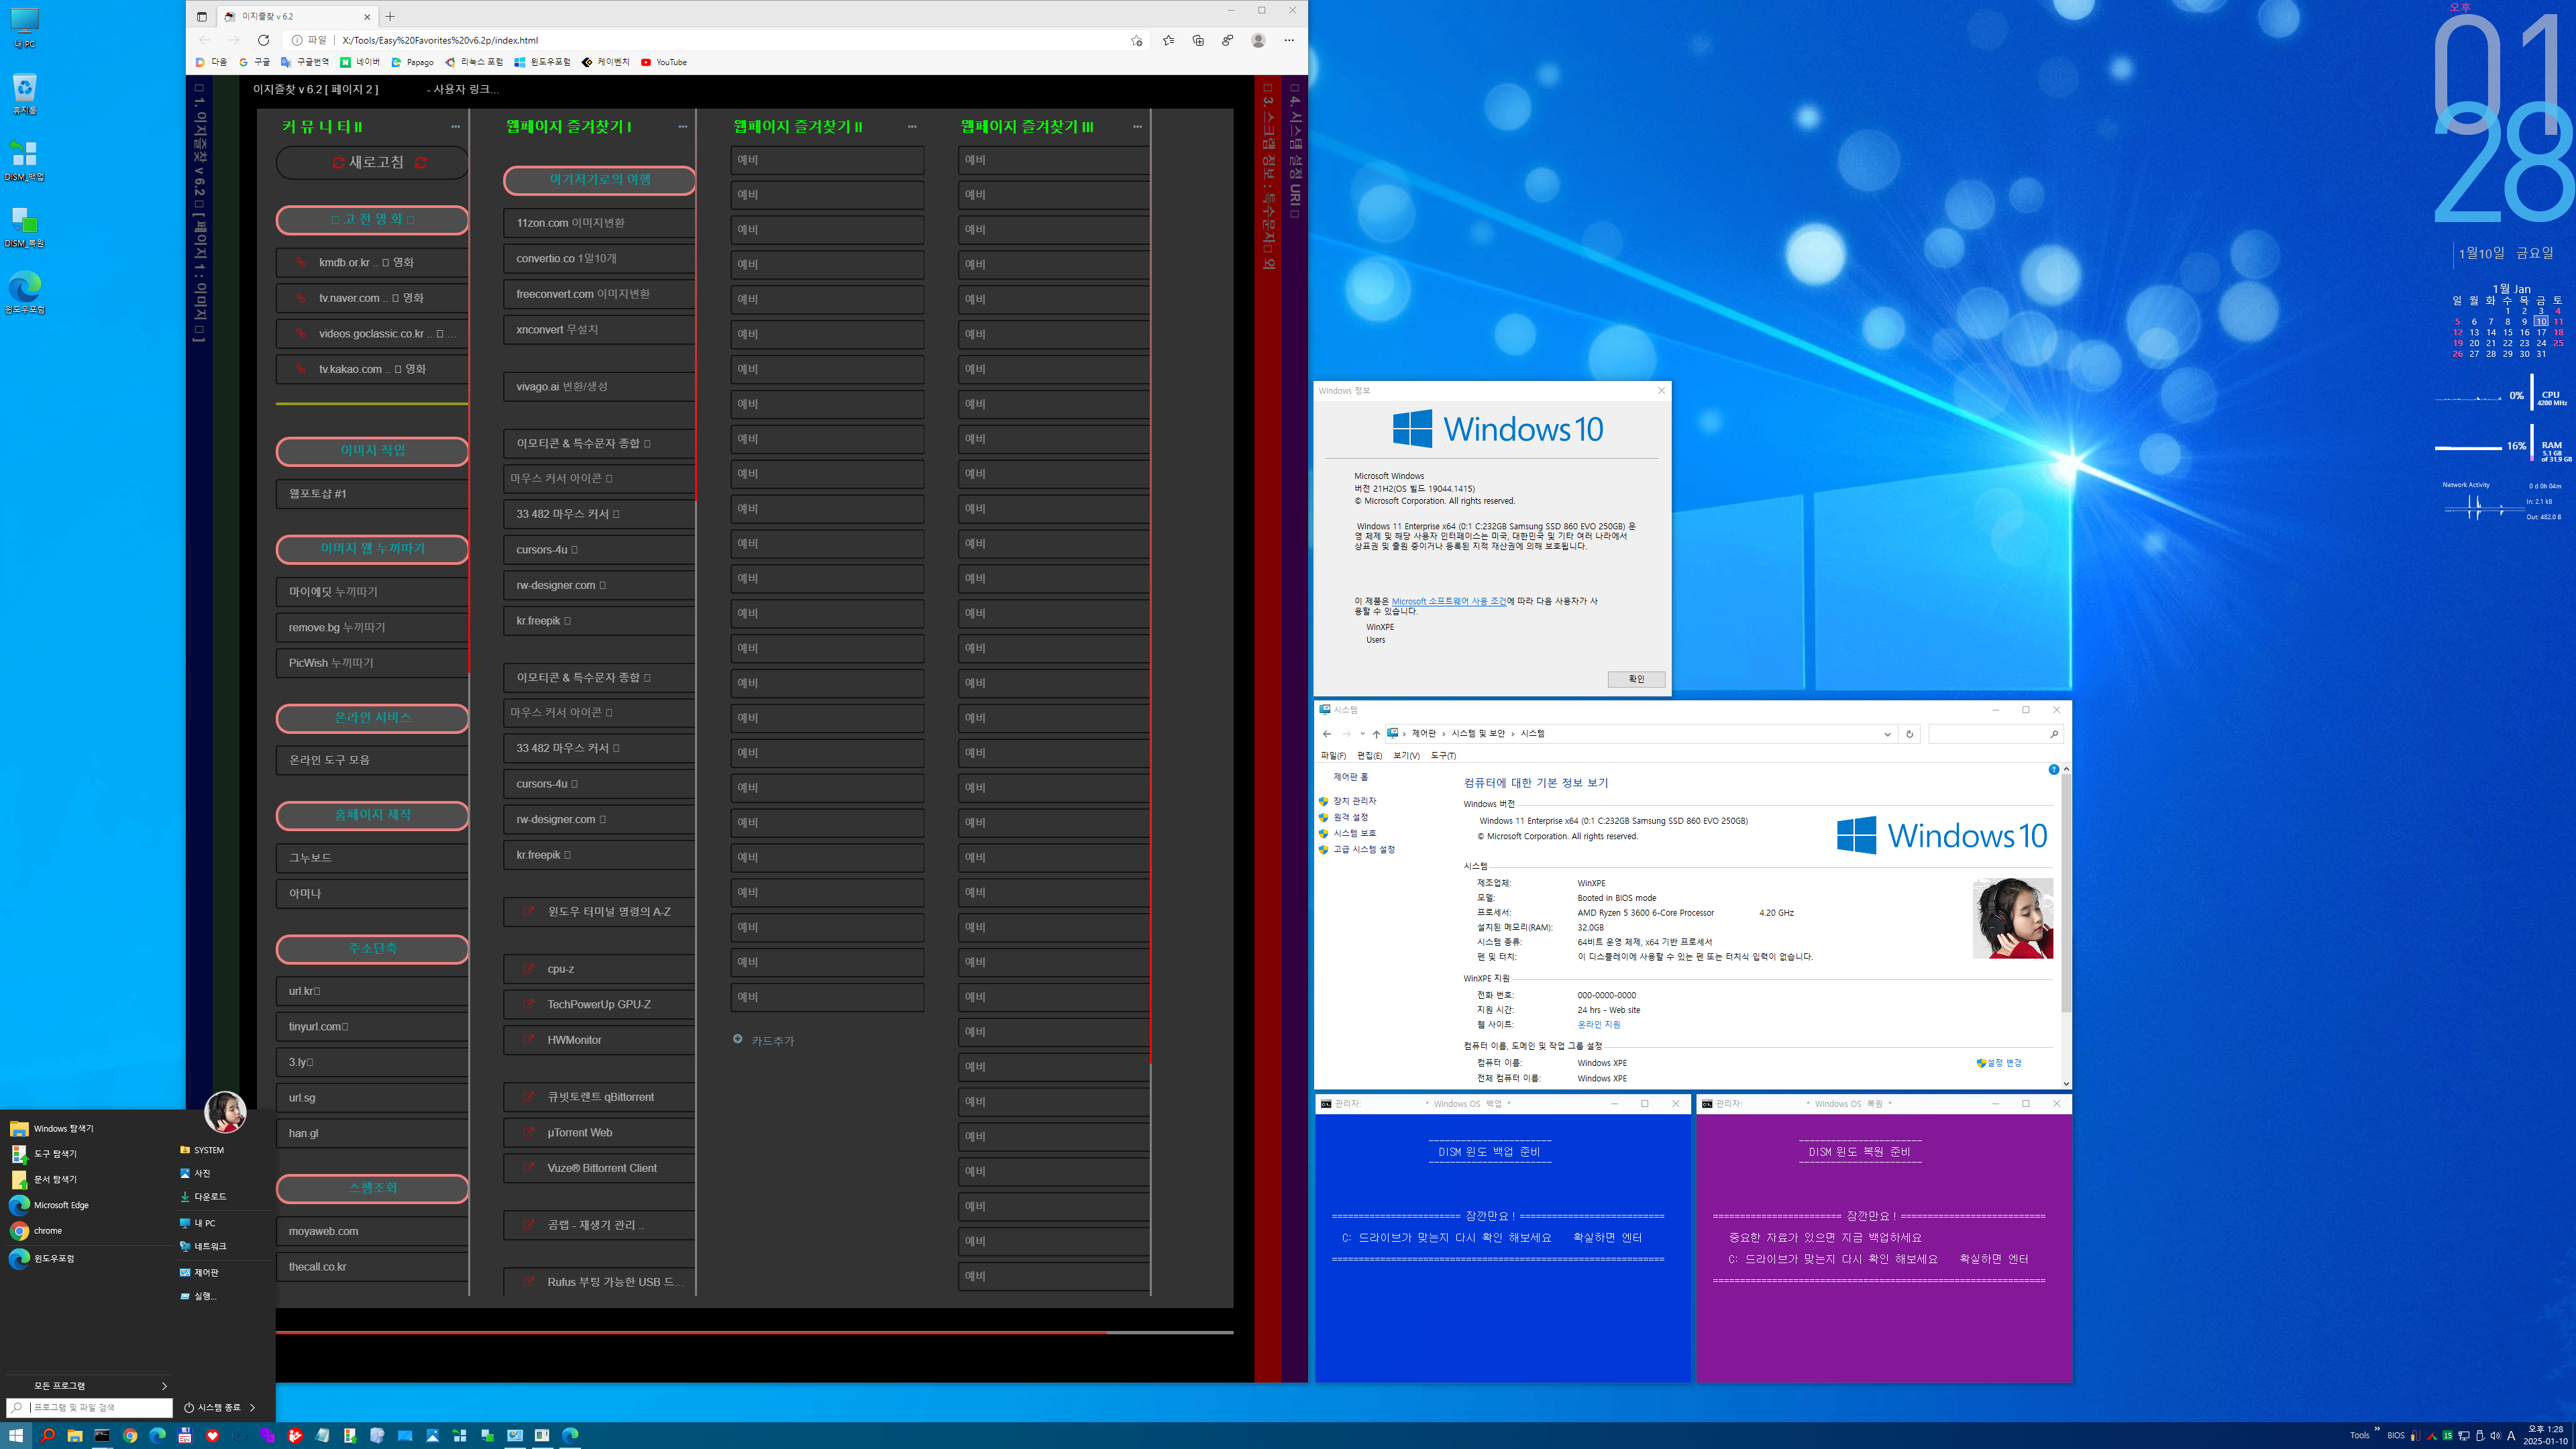Image resolution: width=2576 pixels, height=1449 pixels.
Task: Launch DISM_백업 desktop shortcut
Action: point(24,161)
